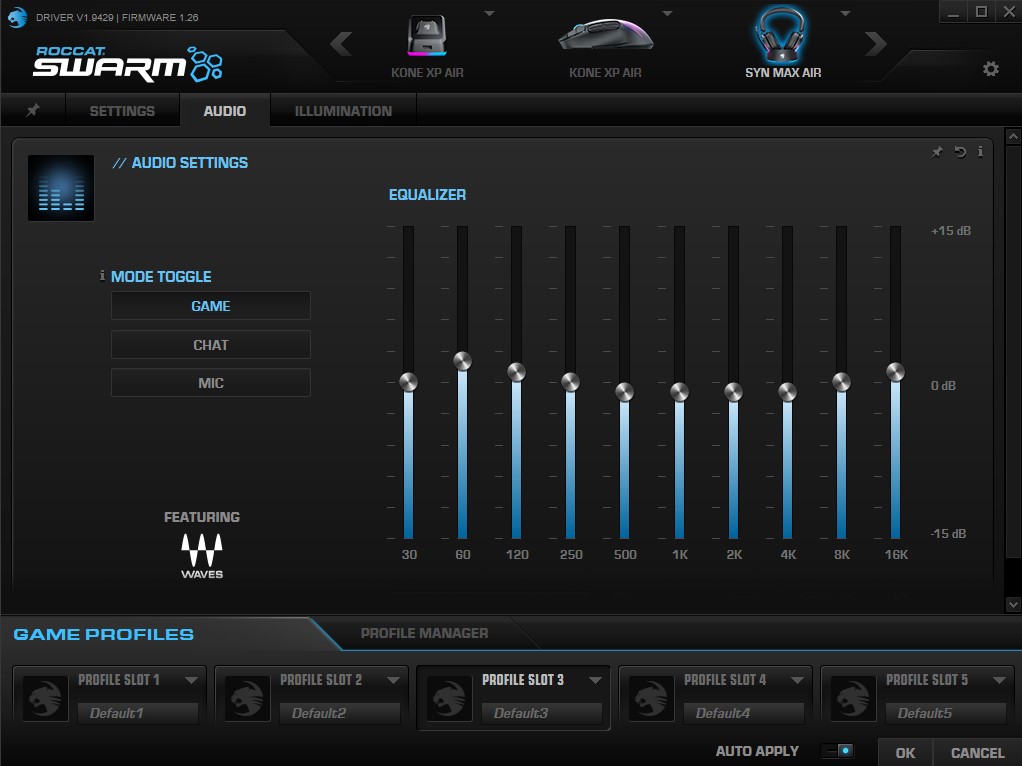
Task: Select the Kone XP Air mouse device icon
Action: point(606,37)
